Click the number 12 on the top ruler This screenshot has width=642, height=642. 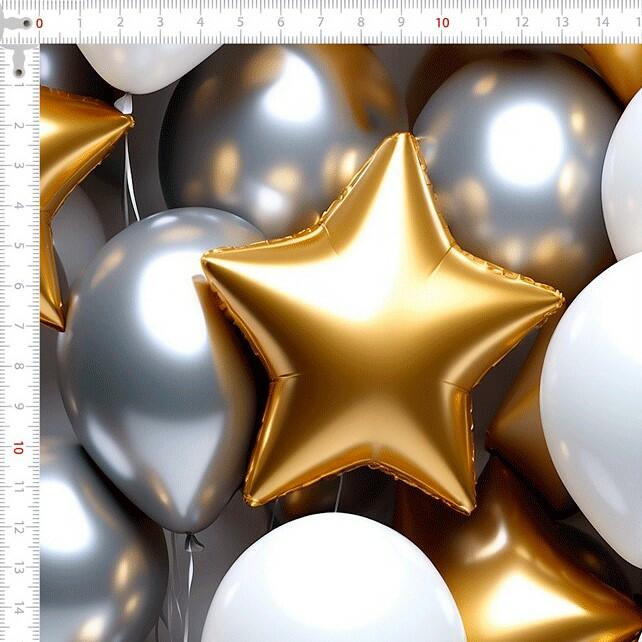[522, 22]
